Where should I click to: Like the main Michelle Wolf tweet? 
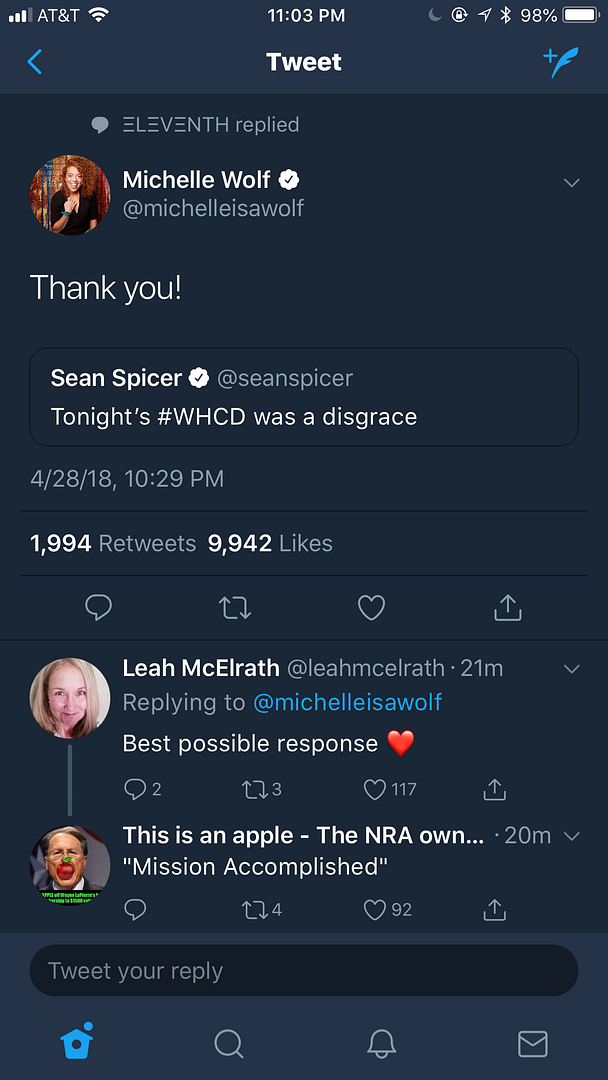(371, 607)
